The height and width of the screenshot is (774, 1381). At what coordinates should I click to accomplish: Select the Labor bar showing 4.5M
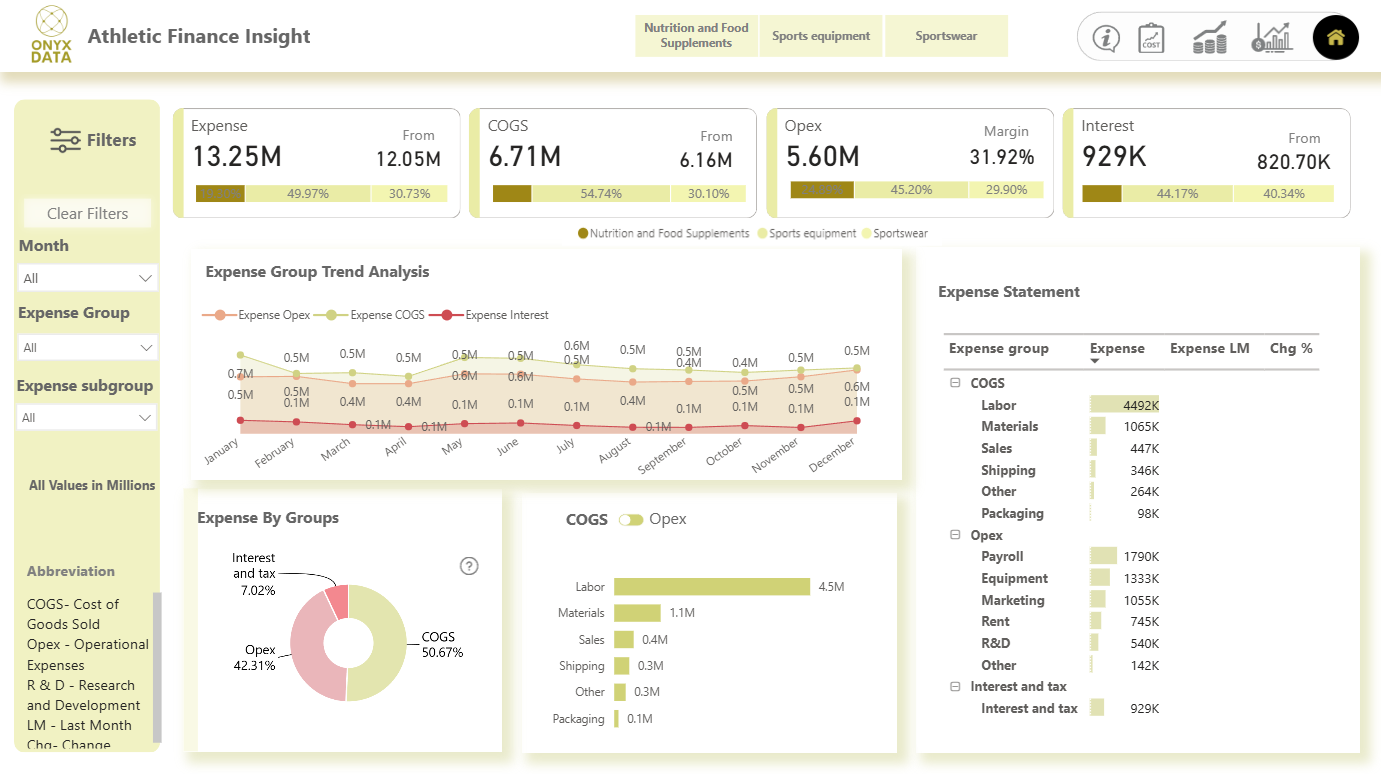711,587
